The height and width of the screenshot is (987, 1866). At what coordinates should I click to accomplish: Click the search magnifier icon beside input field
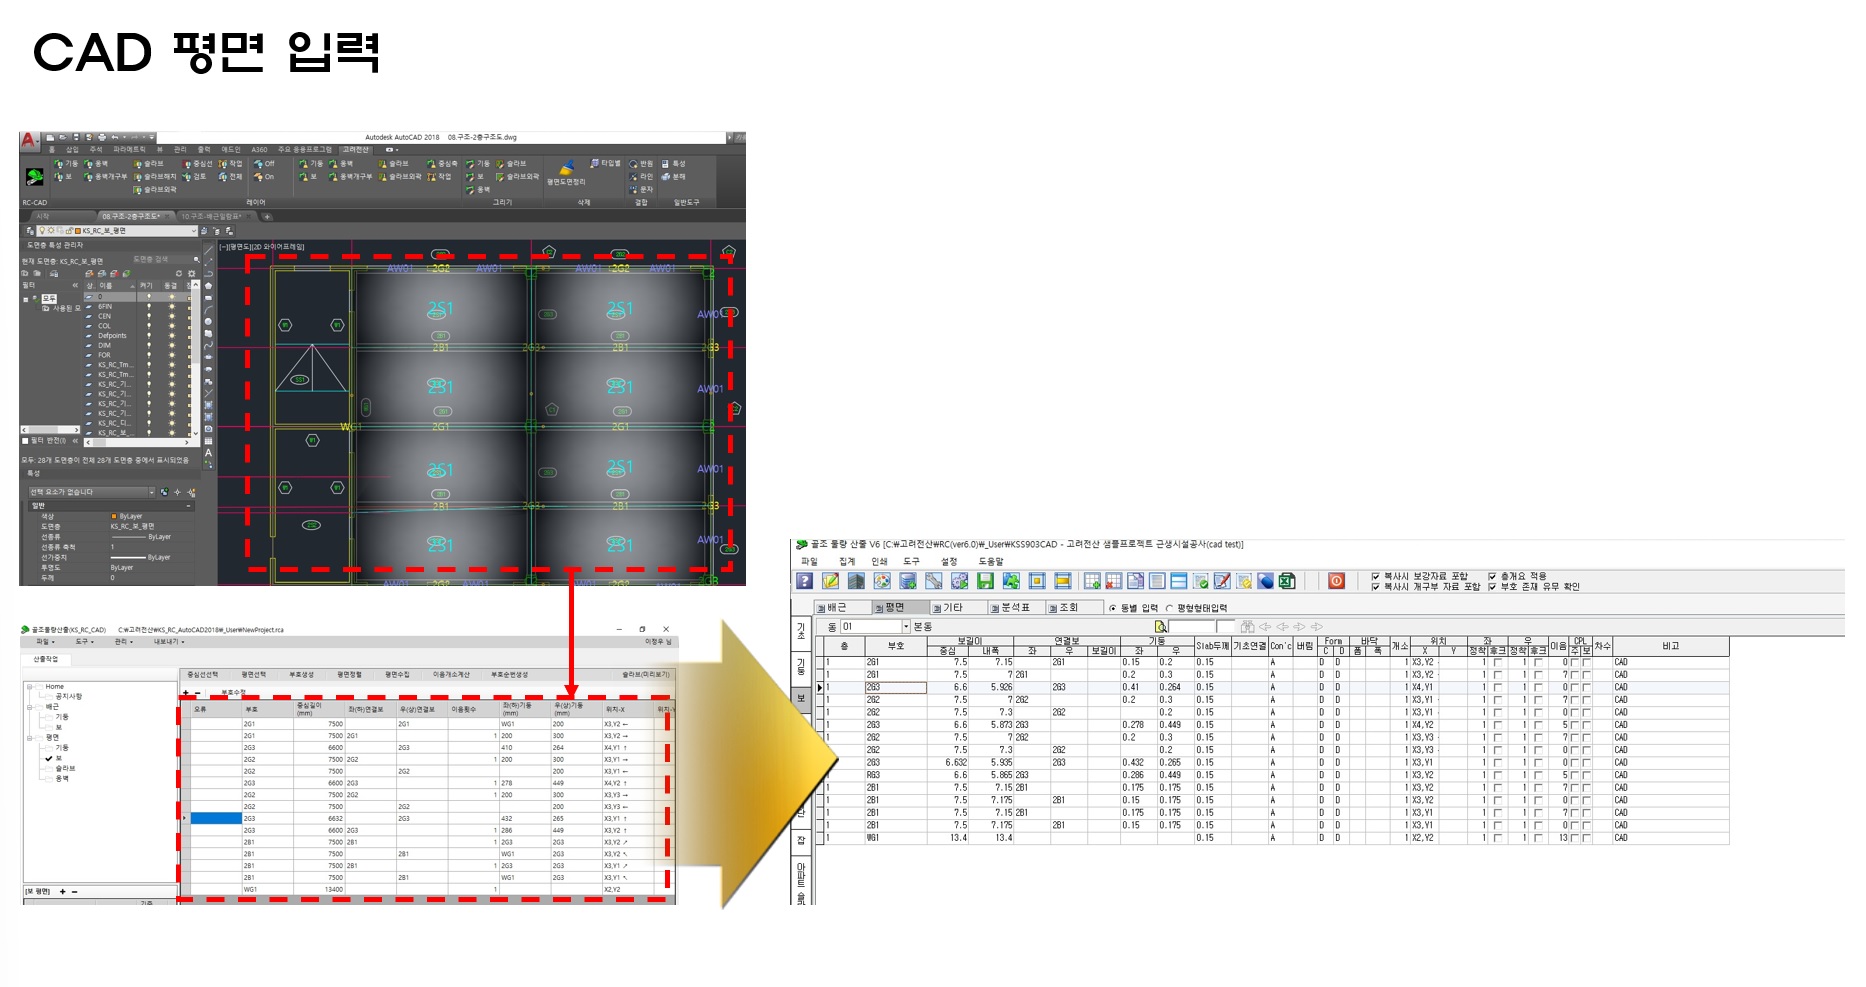point(1161,627)
